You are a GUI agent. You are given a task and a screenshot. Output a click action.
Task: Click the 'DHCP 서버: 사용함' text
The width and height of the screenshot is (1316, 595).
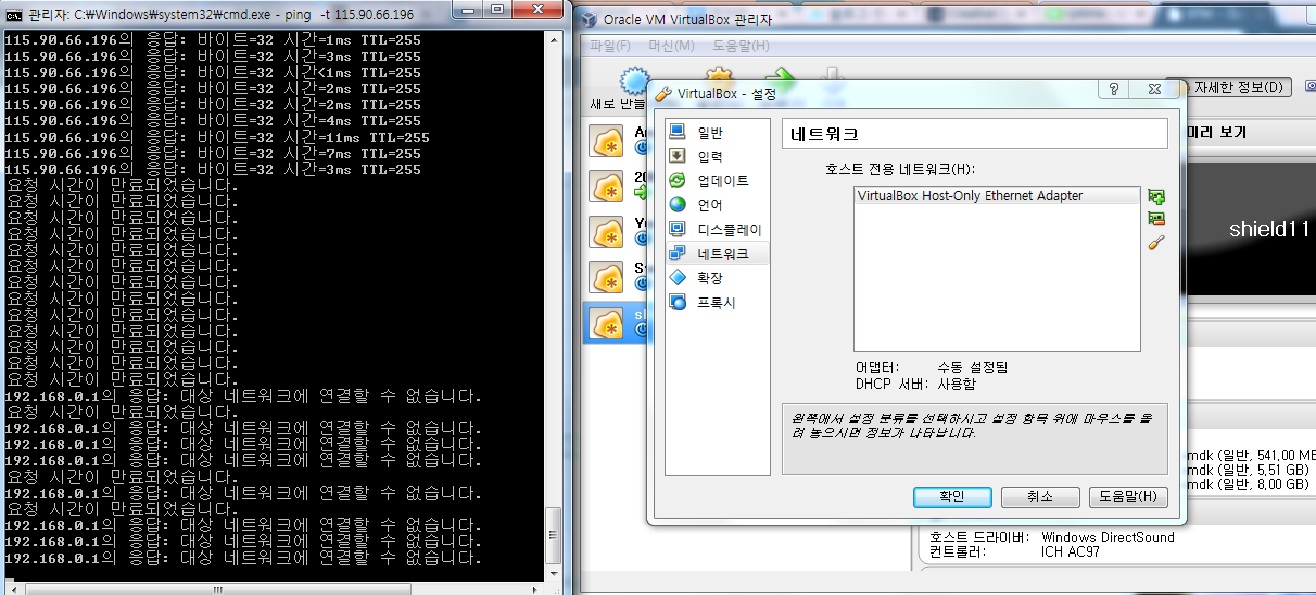click(916, 384)
